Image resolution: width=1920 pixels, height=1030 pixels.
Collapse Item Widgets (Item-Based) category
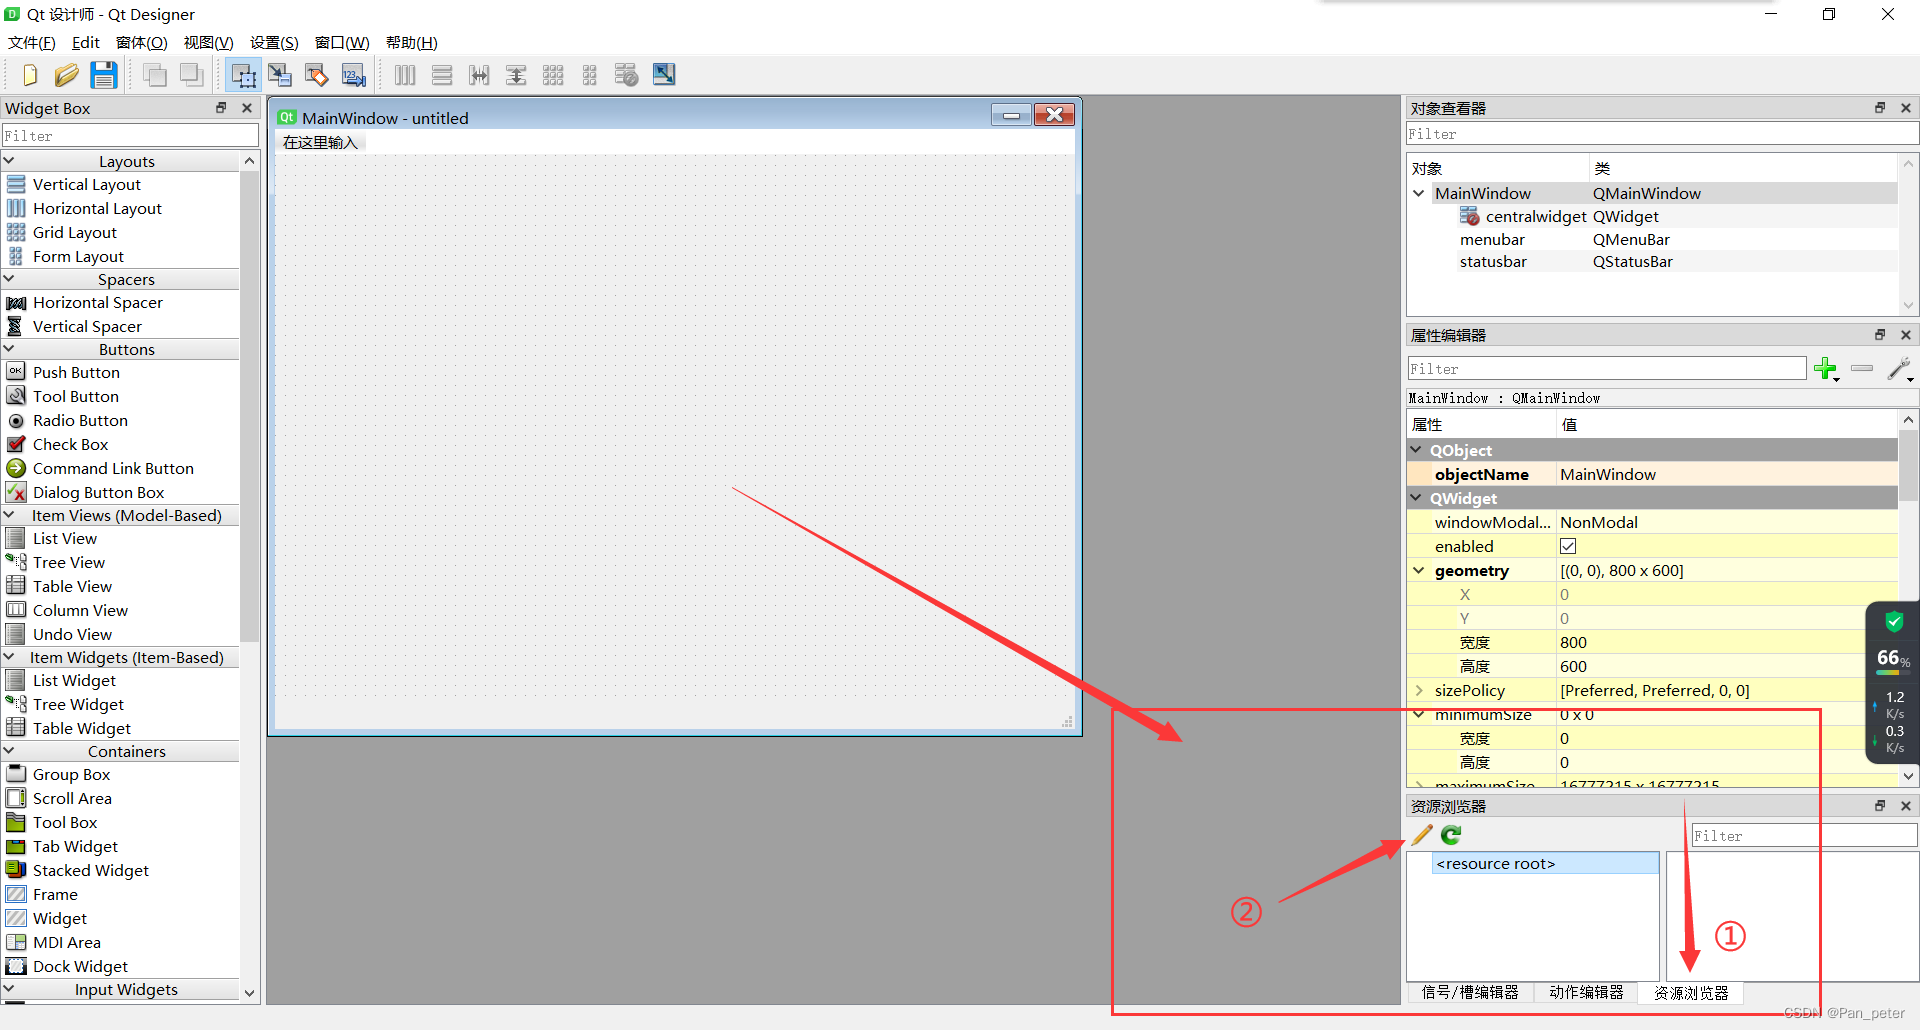coord(9,657)
